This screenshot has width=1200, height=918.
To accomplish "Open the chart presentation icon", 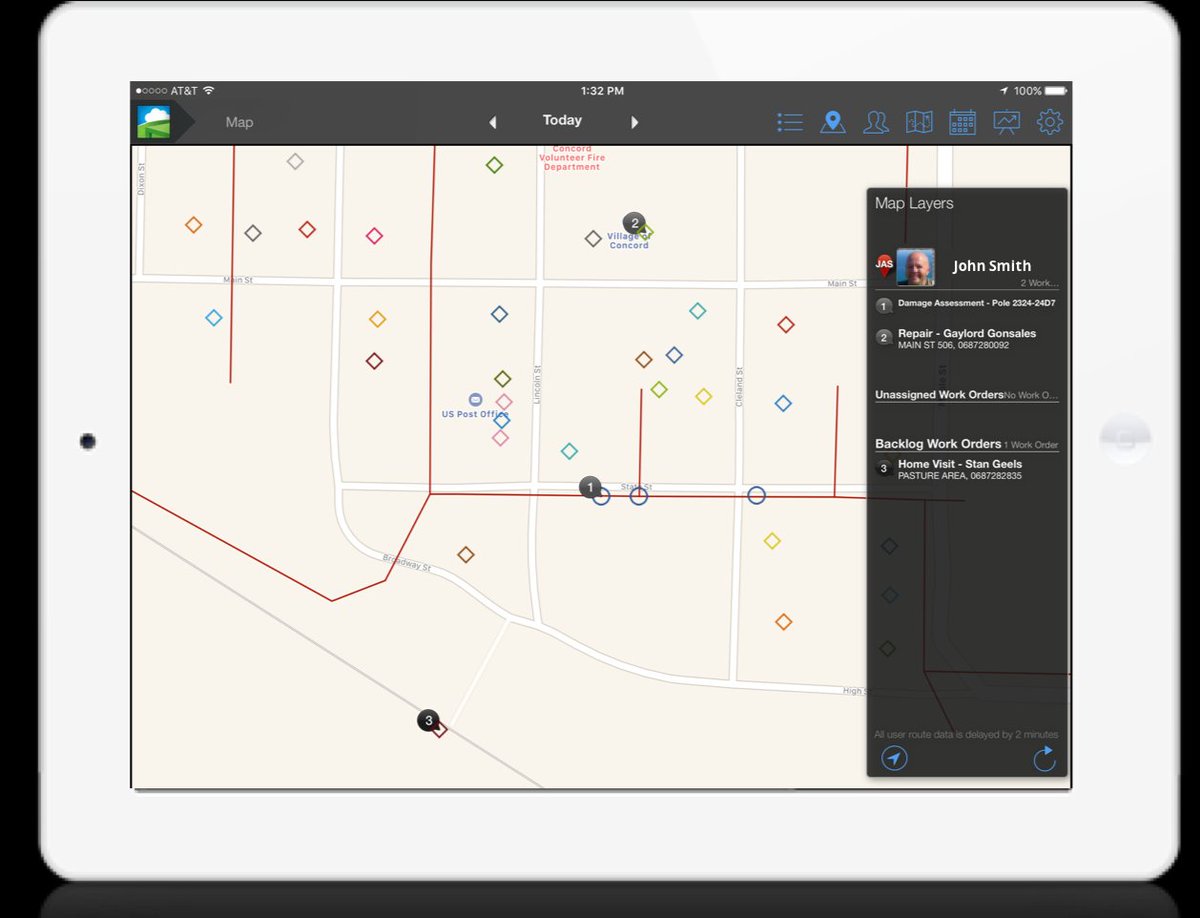I will [1006, 122].
